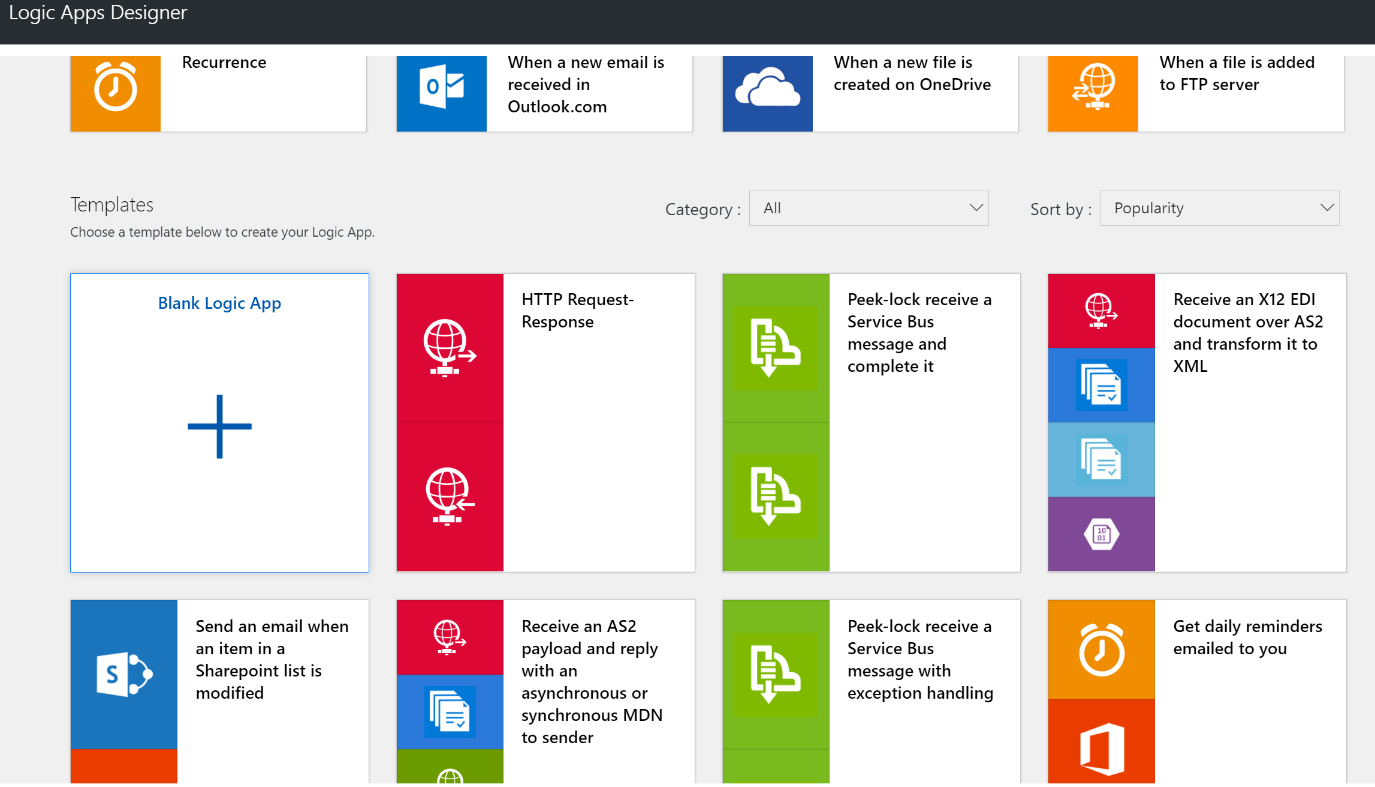Select Service Bus message with exception handling template
Screen dimensions: 1375x787
click(x=919, y=660)
